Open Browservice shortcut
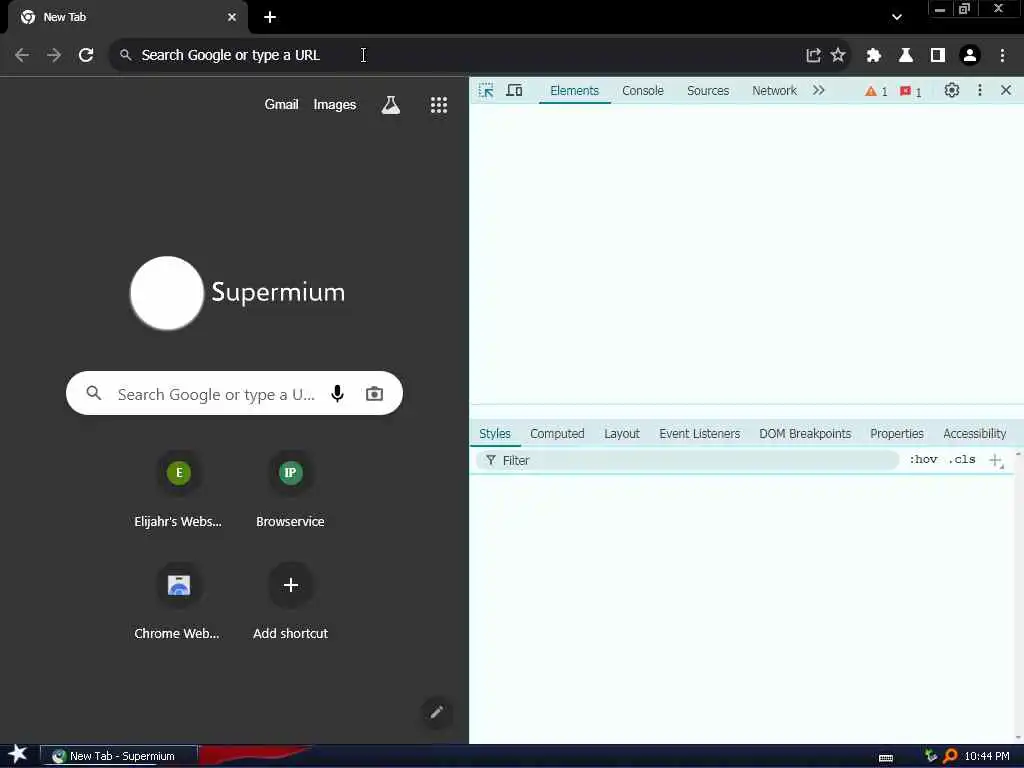Viewport: 1024px width, 768px height. [291, 490]
